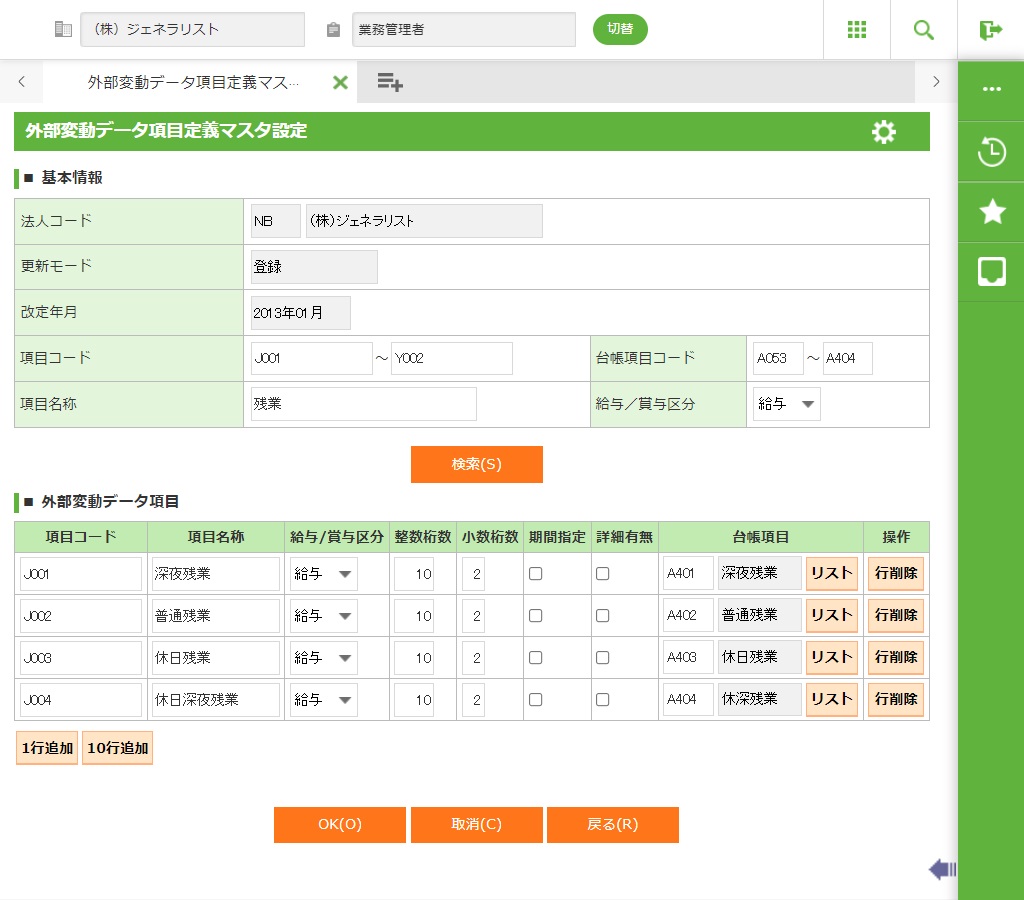The width and height of the screenshot is (1024, 900).
Task: Check 詳細有無 checkbox for row J002
Action: 602,616
